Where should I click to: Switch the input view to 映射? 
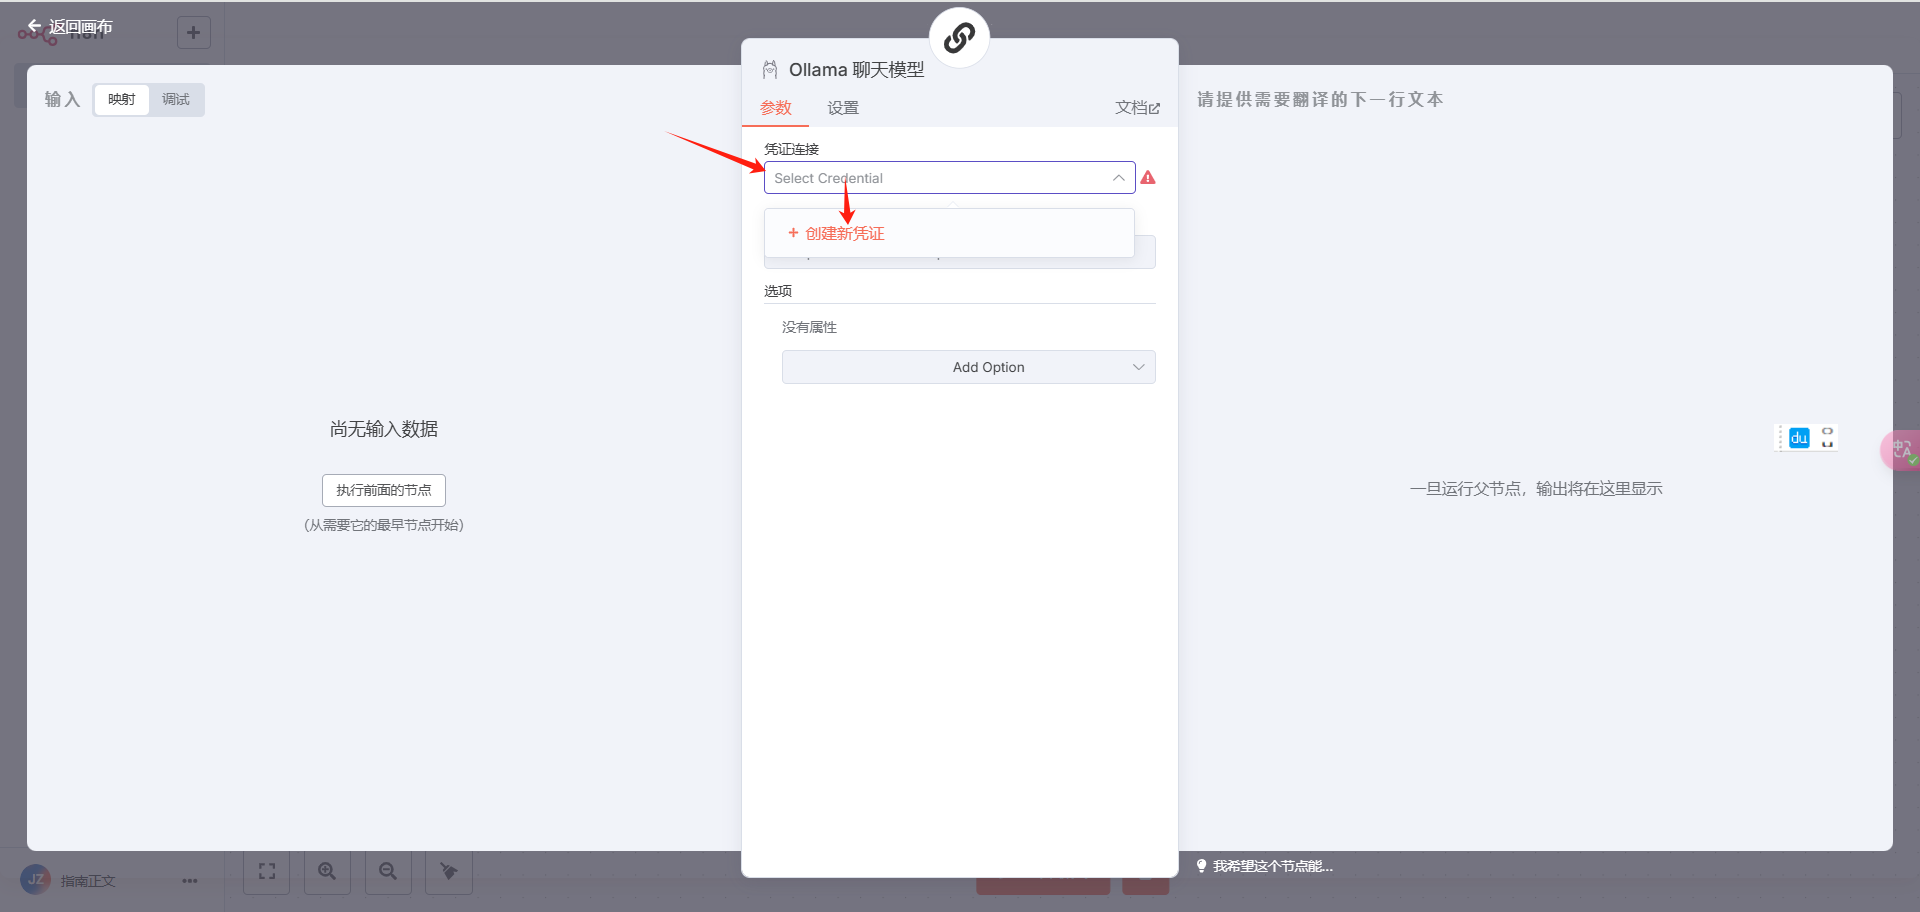[x=122, y=99]
